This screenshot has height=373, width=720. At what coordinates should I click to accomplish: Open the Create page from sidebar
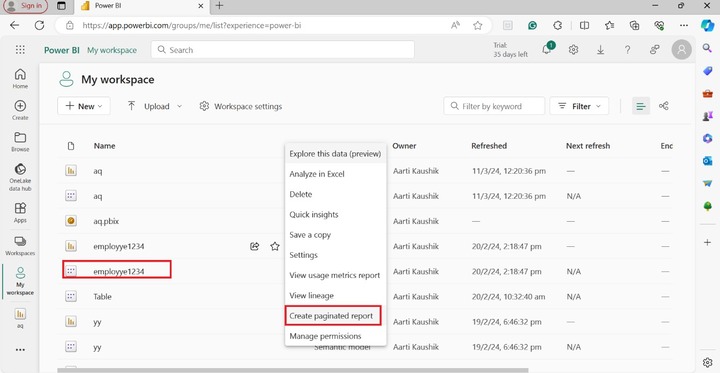[x=20, y=110]
